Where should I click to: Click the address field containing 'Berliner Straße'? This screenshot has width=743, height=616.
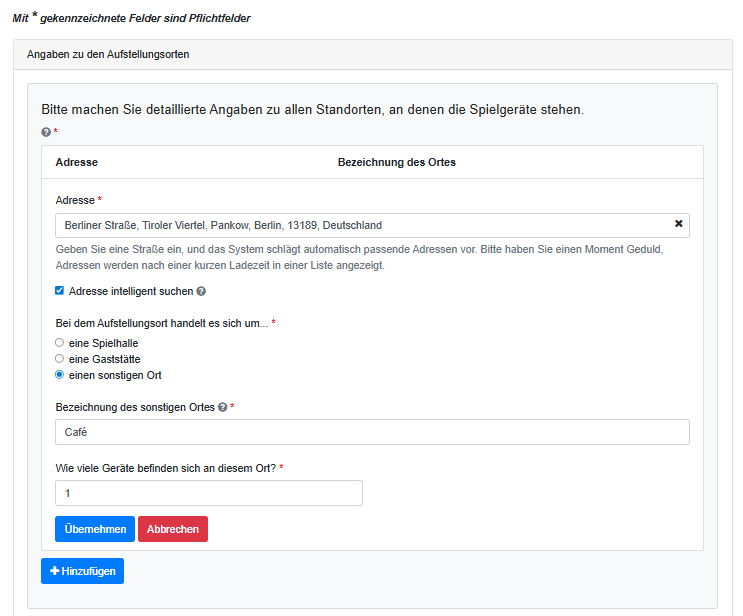(360, 225)
